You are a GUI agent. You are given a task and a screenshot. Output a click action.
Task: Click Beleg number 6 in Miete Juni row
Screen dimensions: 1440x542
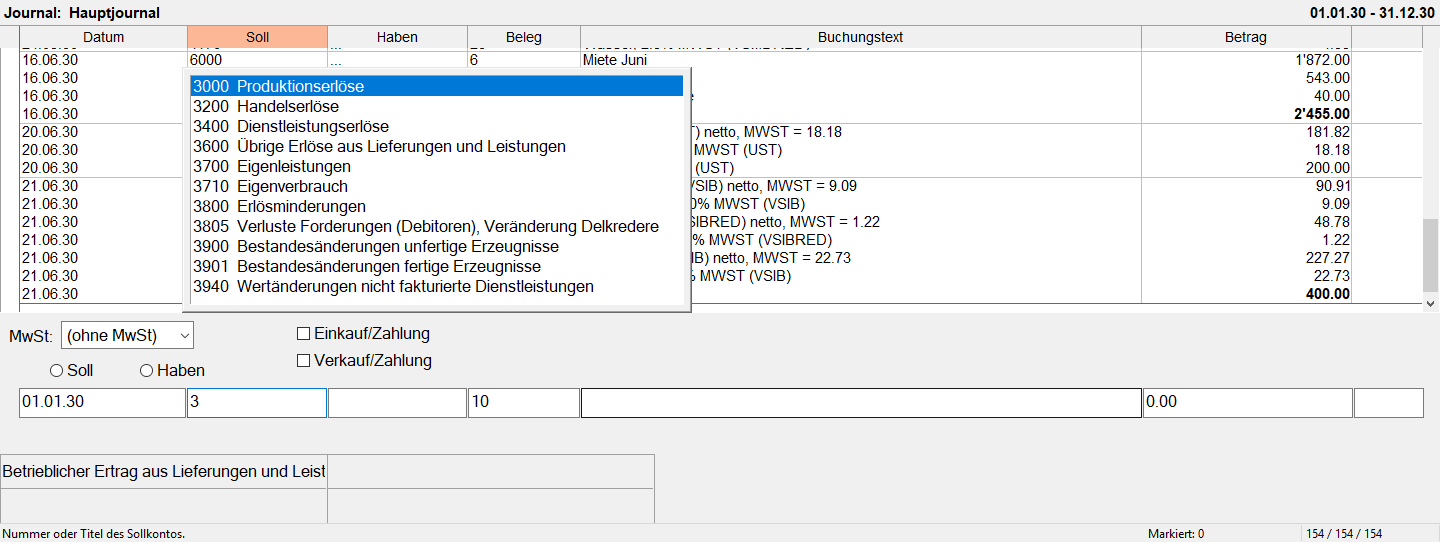click(x=475, y=60)
